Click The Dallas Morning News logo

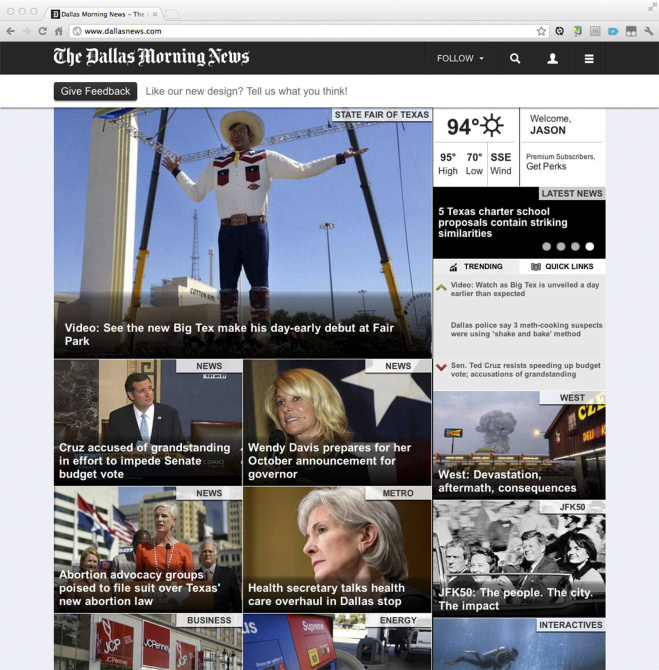(x=151, y=57)
